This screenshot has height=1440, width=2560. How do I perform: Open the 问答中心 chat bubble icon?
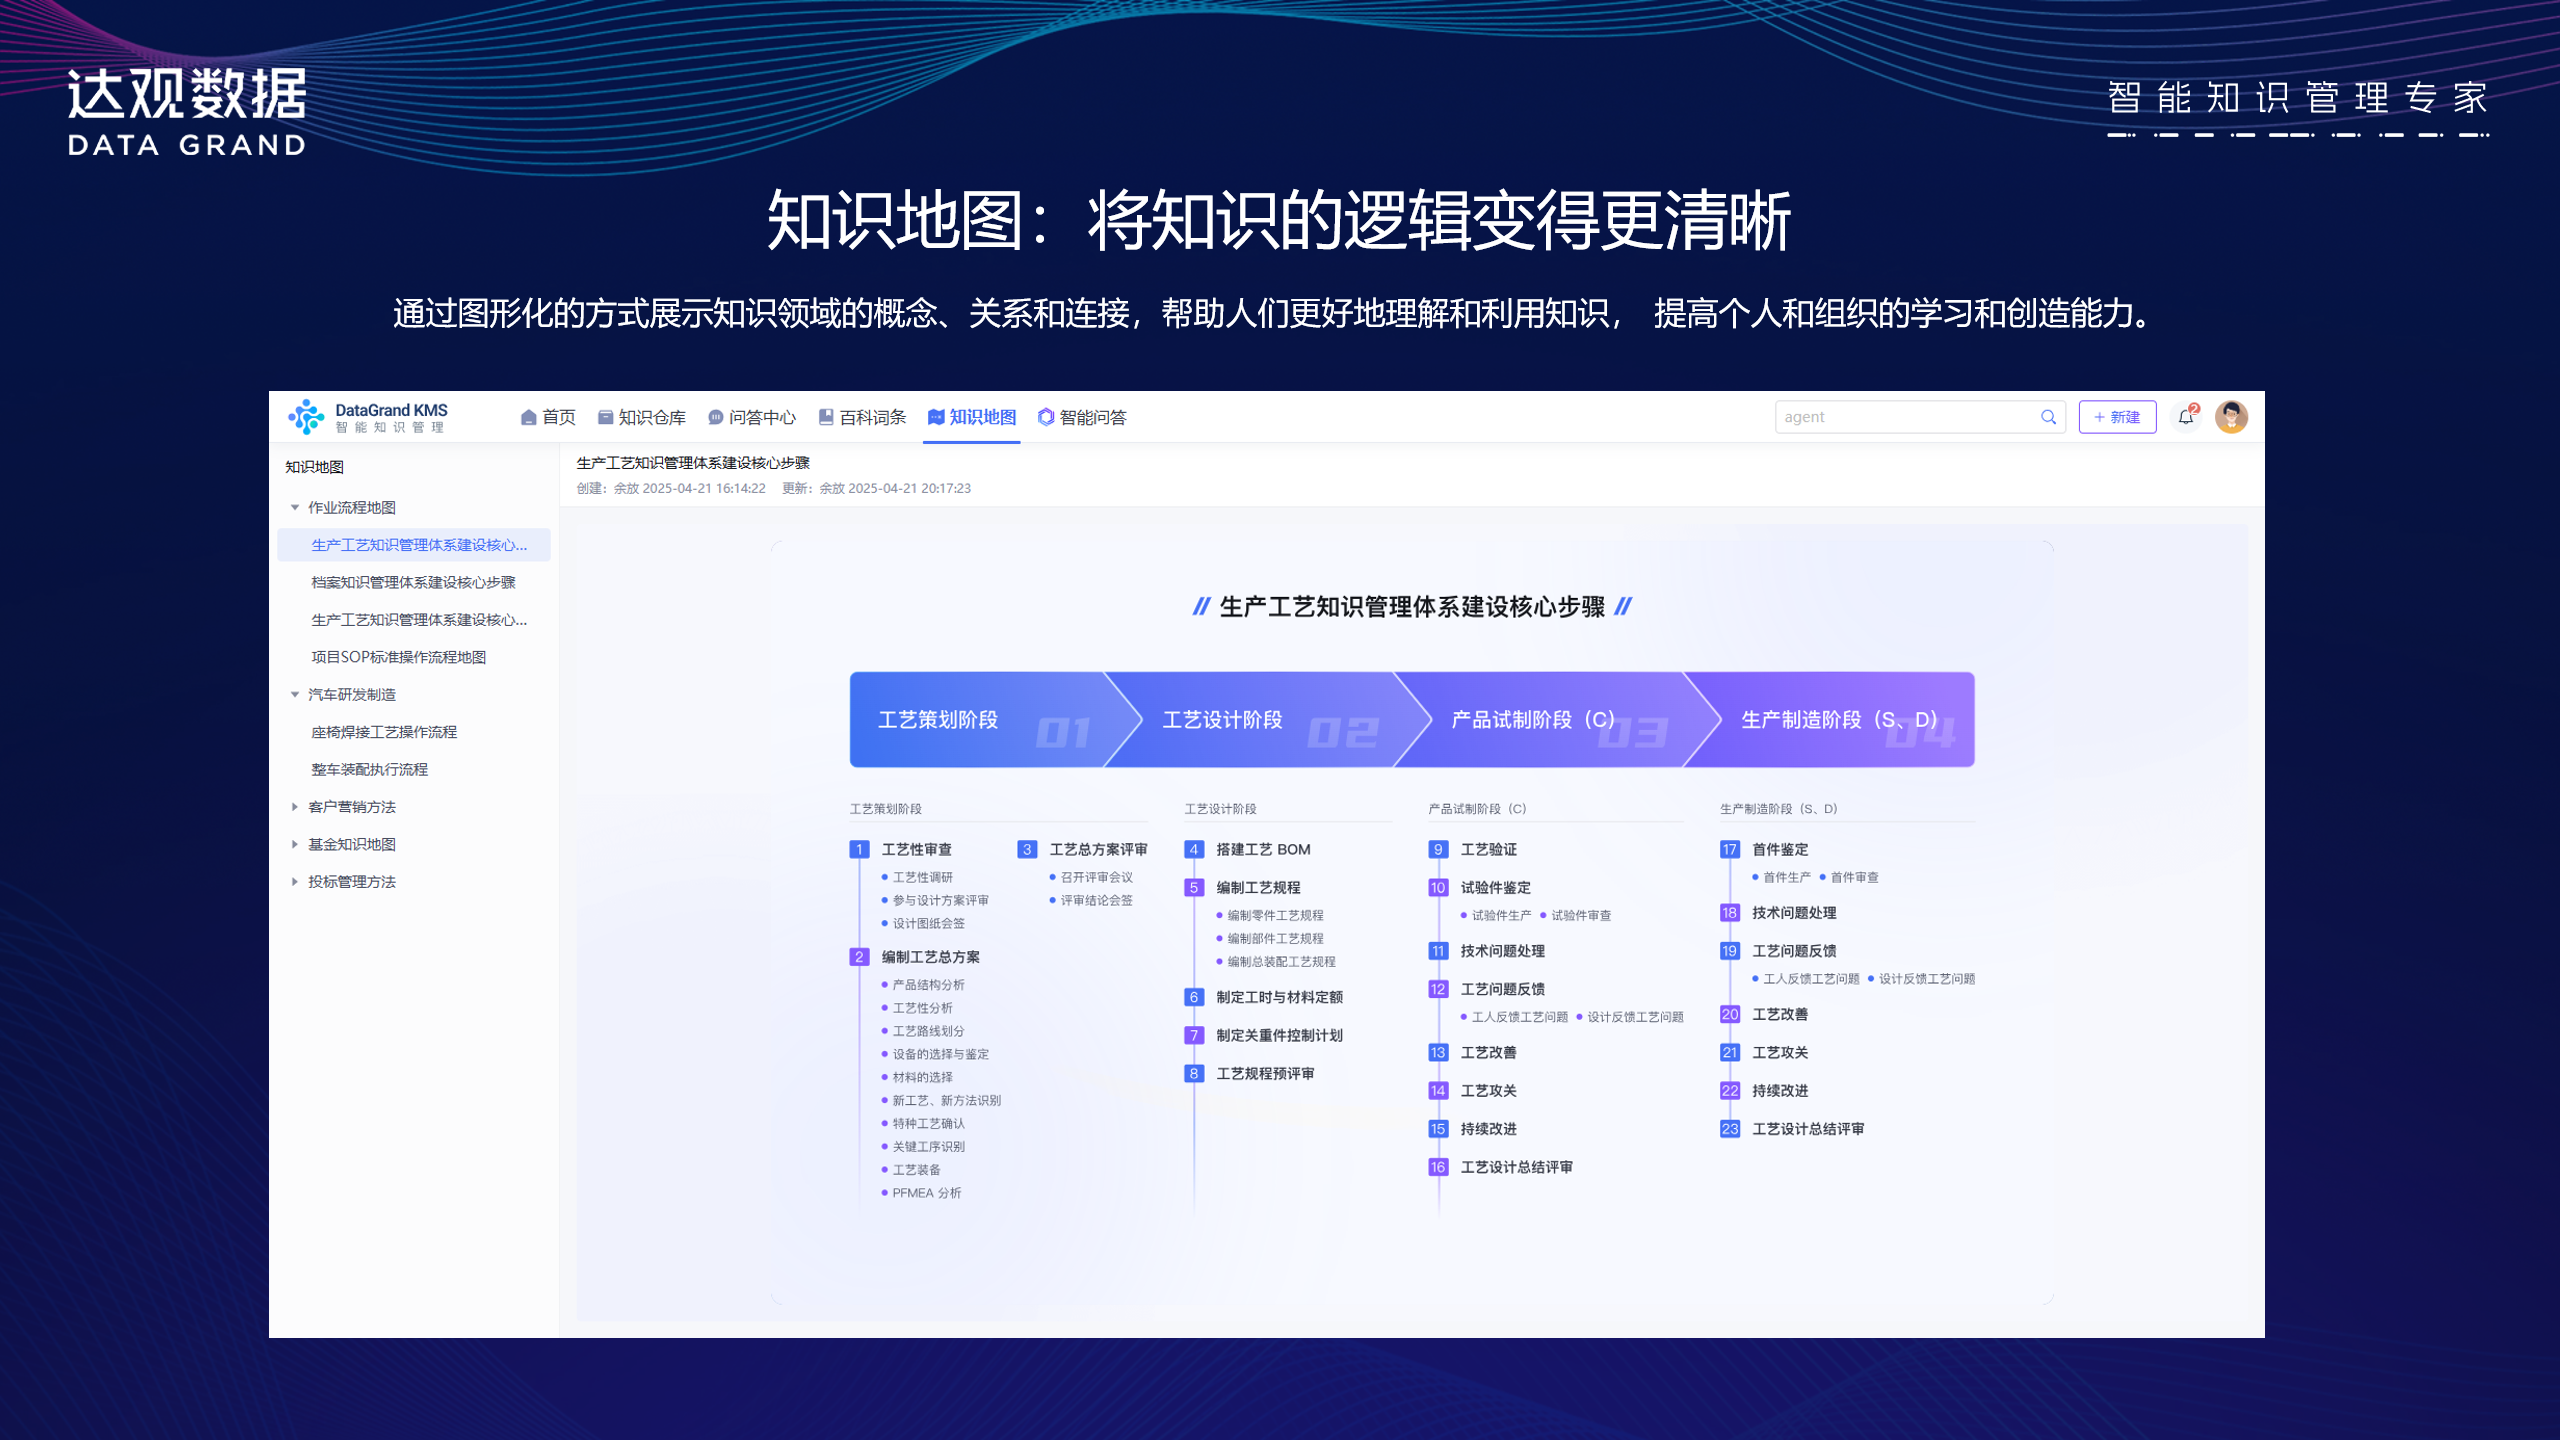tap(714, 417)
